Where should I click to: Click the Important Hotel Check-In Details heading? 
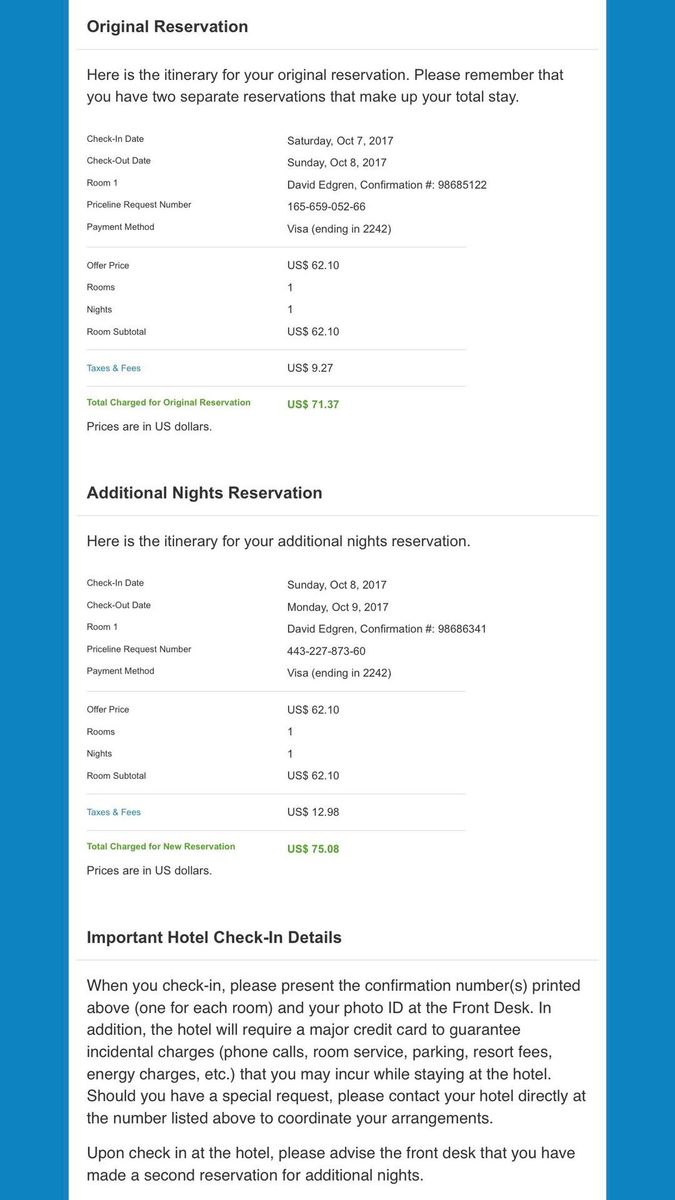pos(214,938)
